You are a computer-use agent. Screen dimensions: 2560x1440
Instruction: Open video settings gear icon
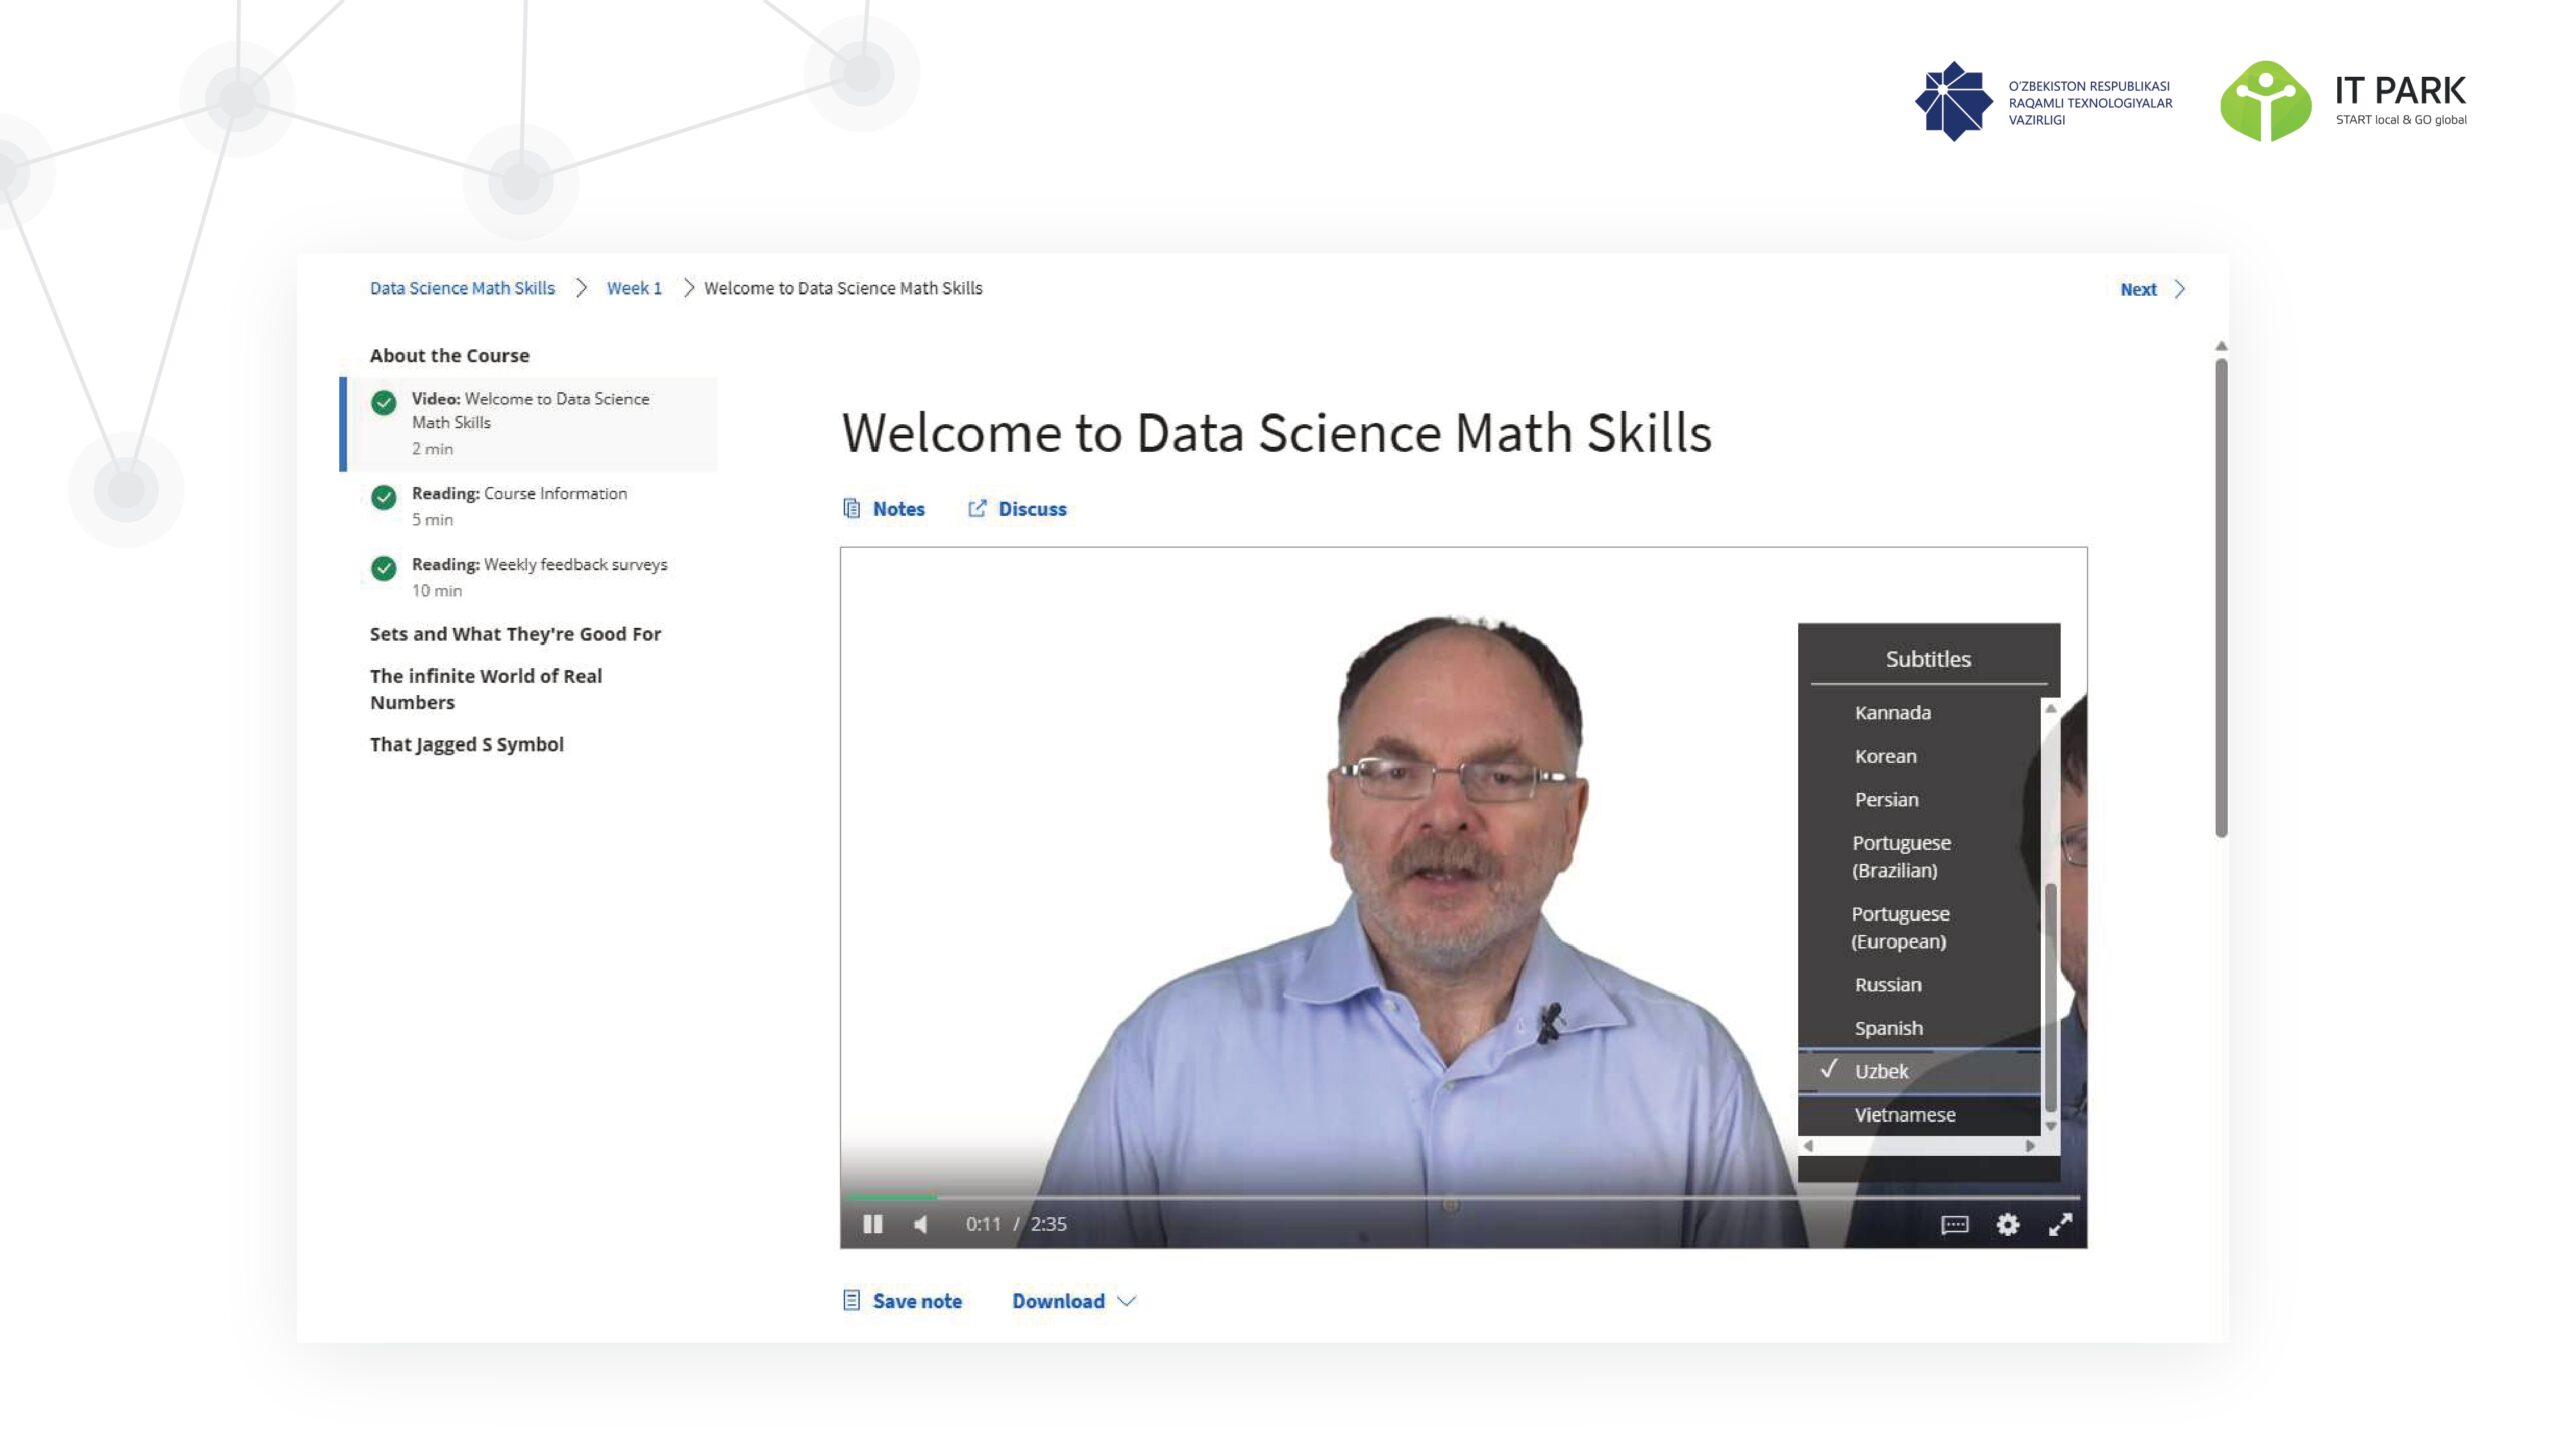click(x=2007, y=1225)
